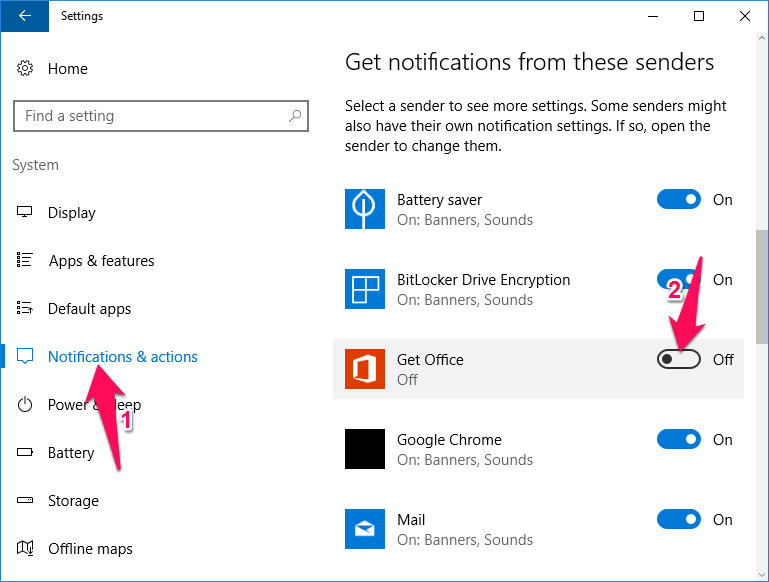Click the Google Chrome black icon
Image resolution: width=769 pixels, height=582 pixels.
[x=365, y=449]
